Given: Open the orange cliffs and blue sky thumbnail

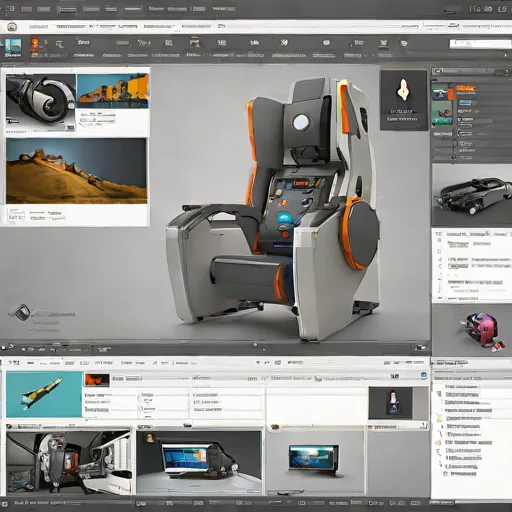Looking at the screenshot, I should tap(113, 91).
